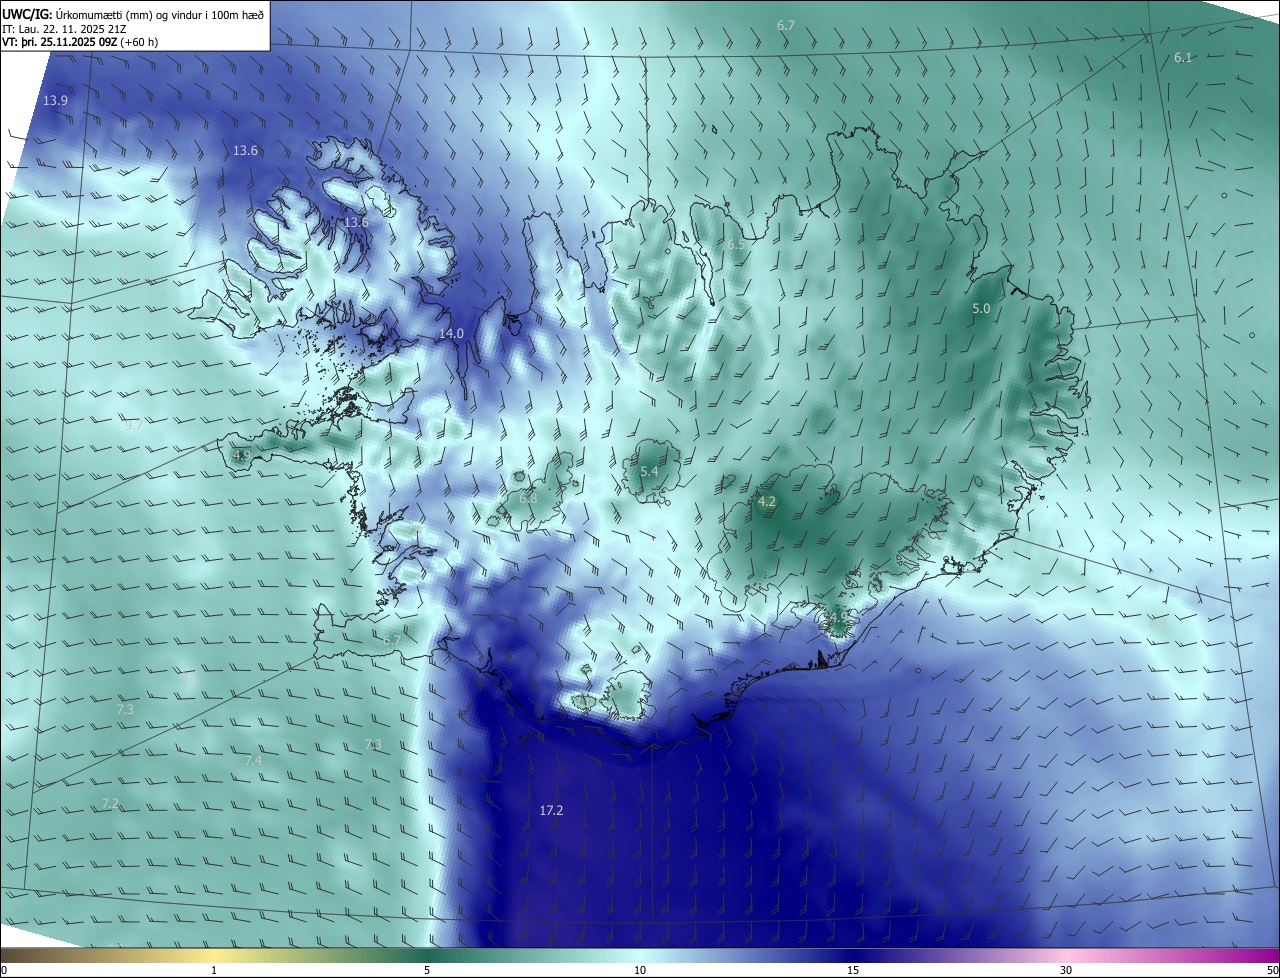Click the 9.7 value label

(x=132, y=425)
